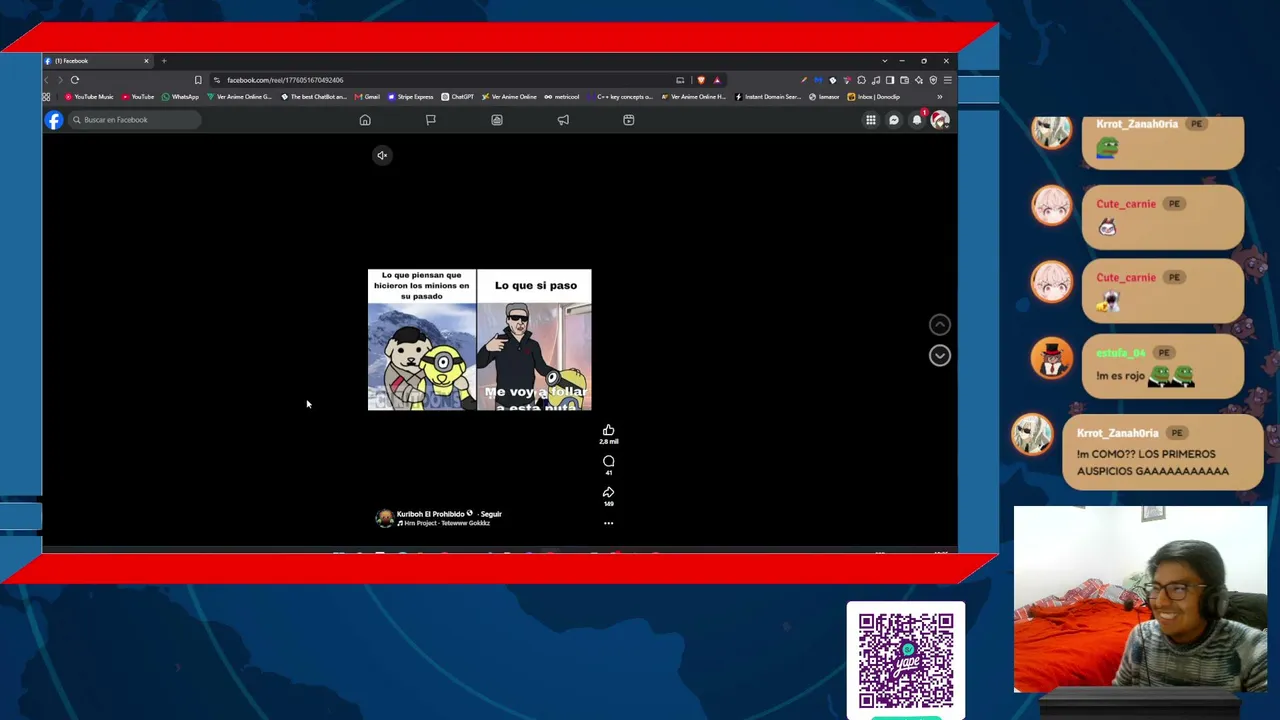Go to Facebook Home via house icon

(365, 120)
